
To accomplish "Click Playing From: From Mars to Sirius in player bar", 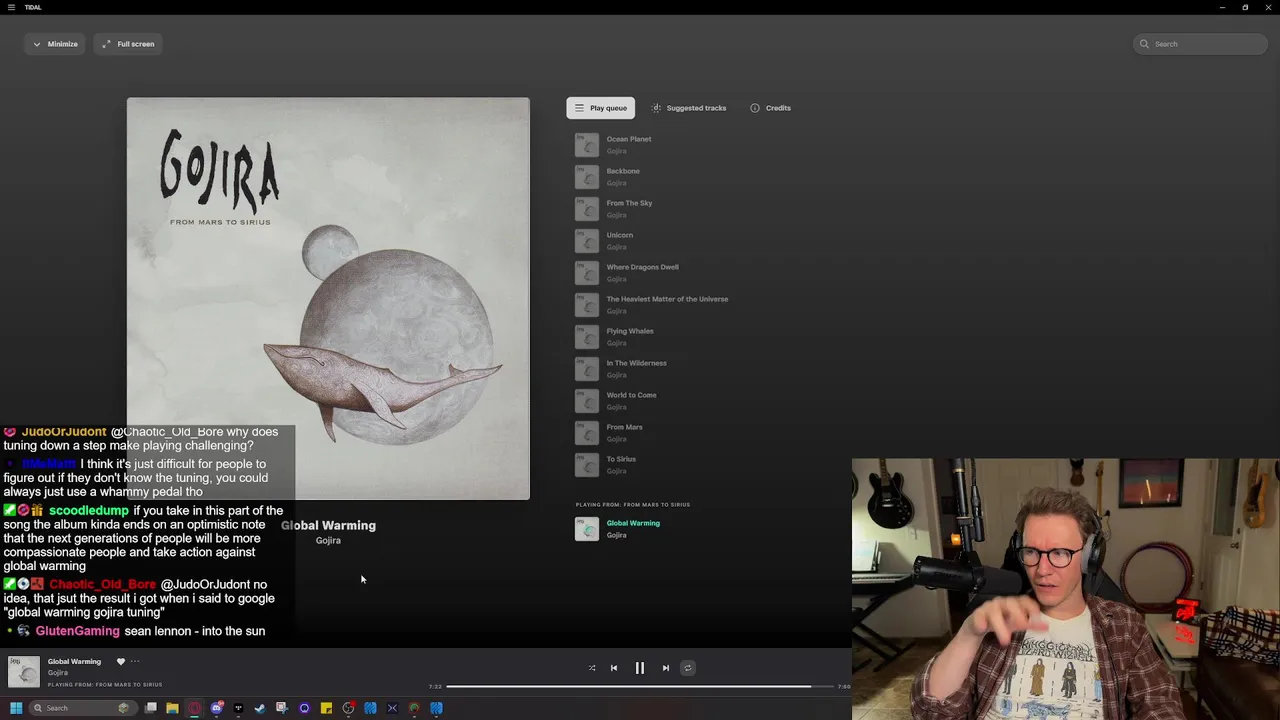I will 105,685.
